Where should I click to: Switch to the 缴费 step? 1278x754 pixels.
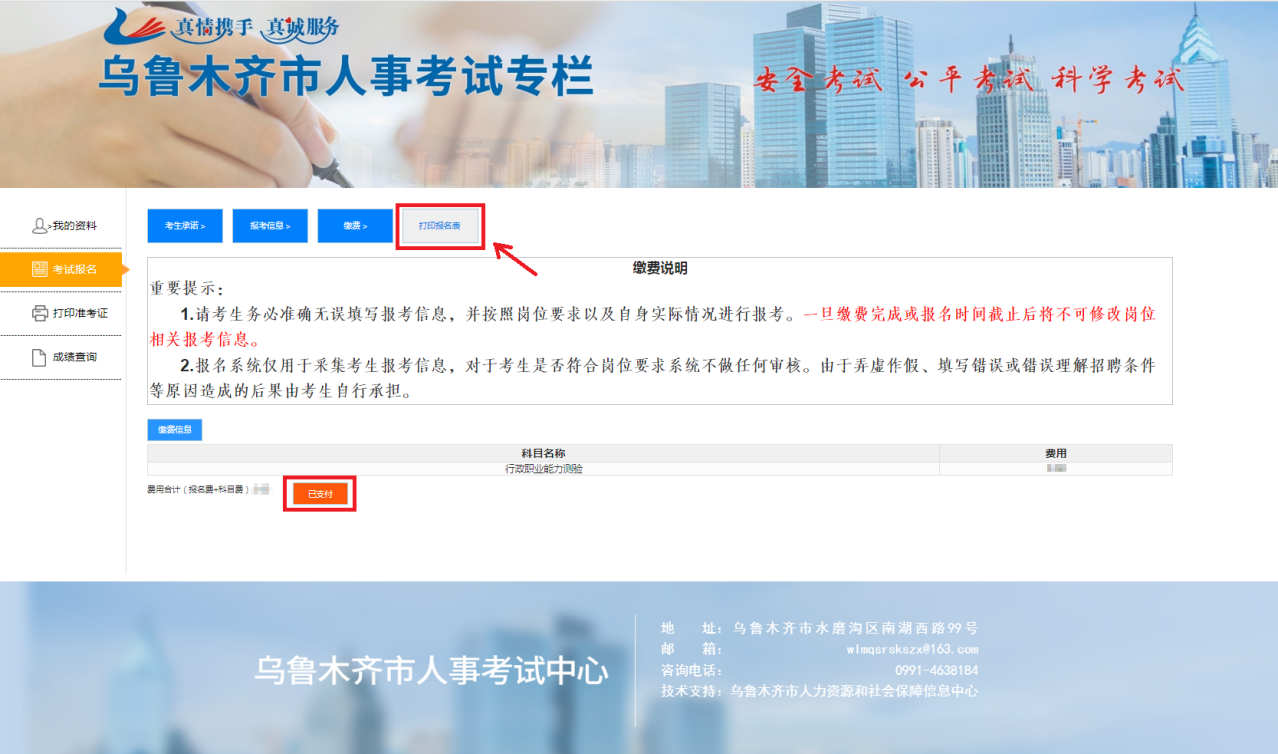[x=355, y=226]
